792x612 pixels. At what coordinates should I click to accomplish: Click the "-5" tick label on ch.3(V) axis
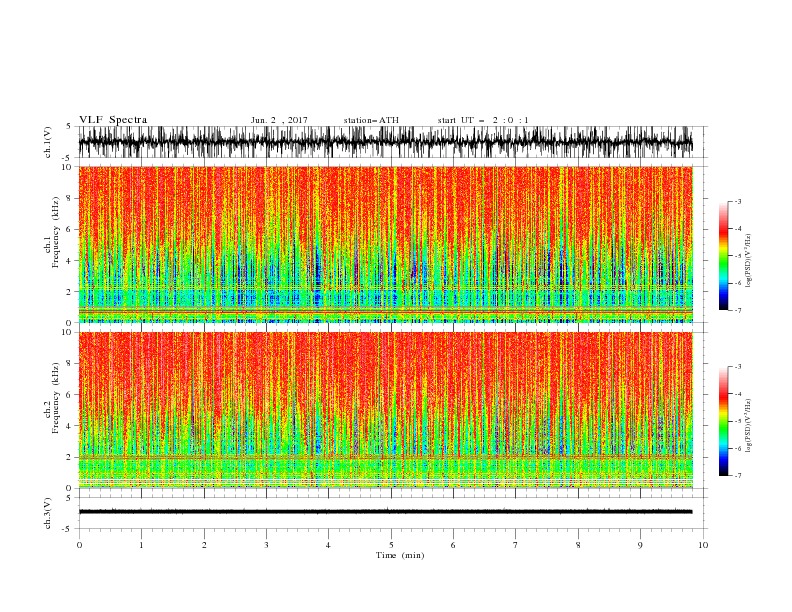pyautogui.click(x=68, y=529)
